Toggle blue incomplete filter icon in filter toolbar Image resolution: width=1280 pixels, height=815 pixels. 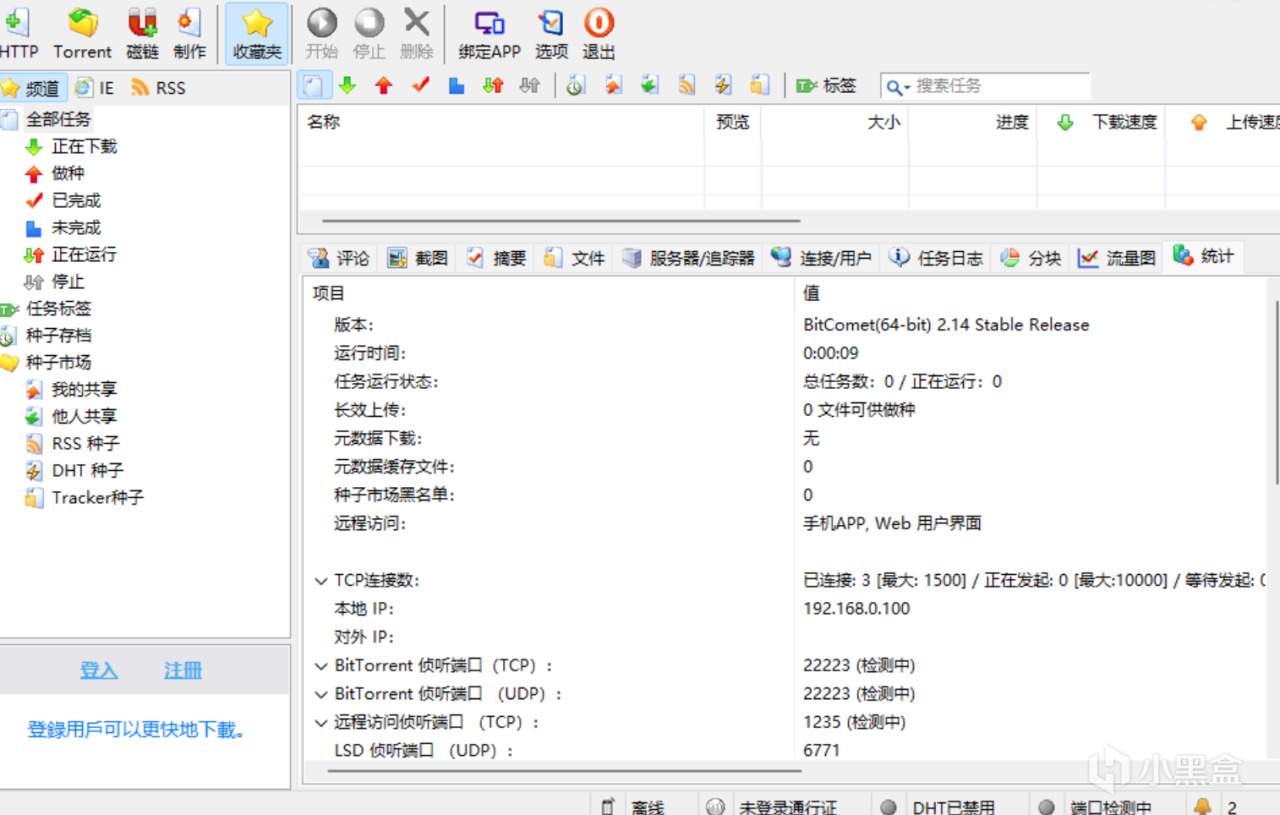tap(457, 86)
